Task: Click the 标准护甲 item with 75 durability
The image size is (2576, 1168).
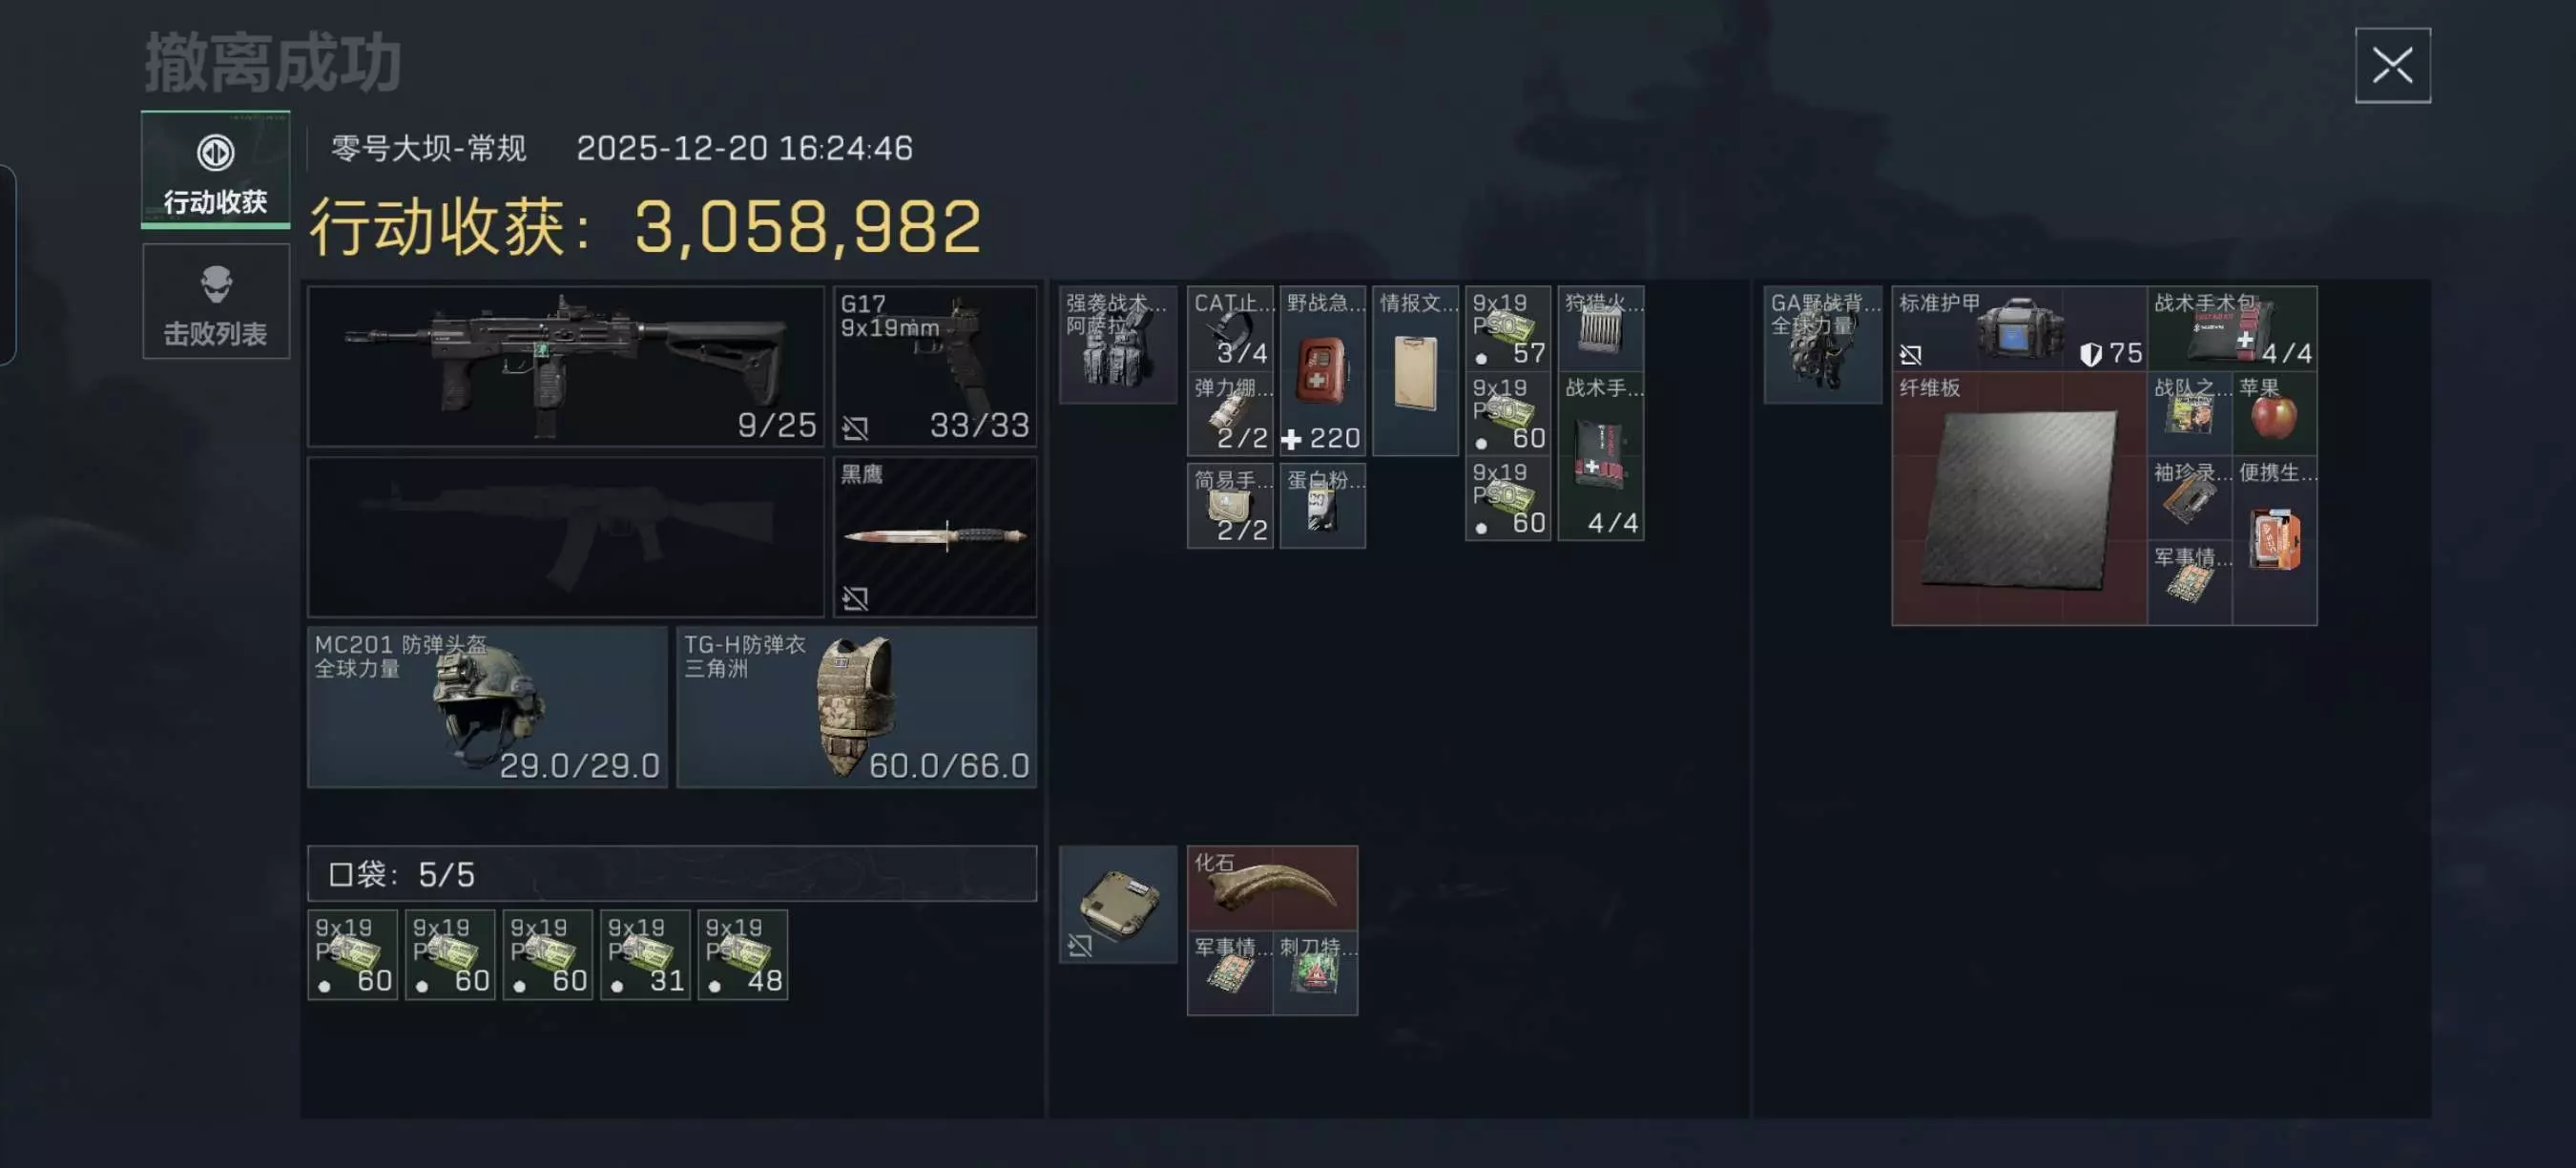Action: click(x=2019, y=329)
